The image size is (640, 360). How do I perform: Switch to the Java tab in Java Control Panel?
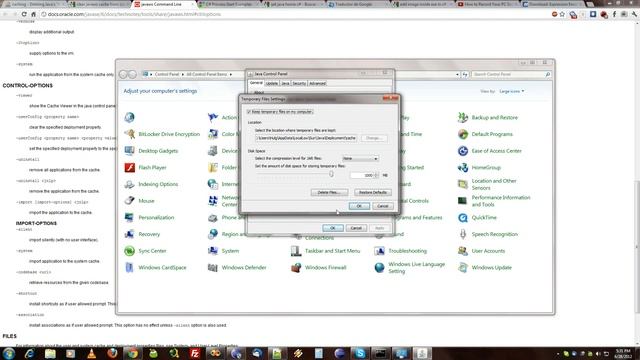(285, 83)
